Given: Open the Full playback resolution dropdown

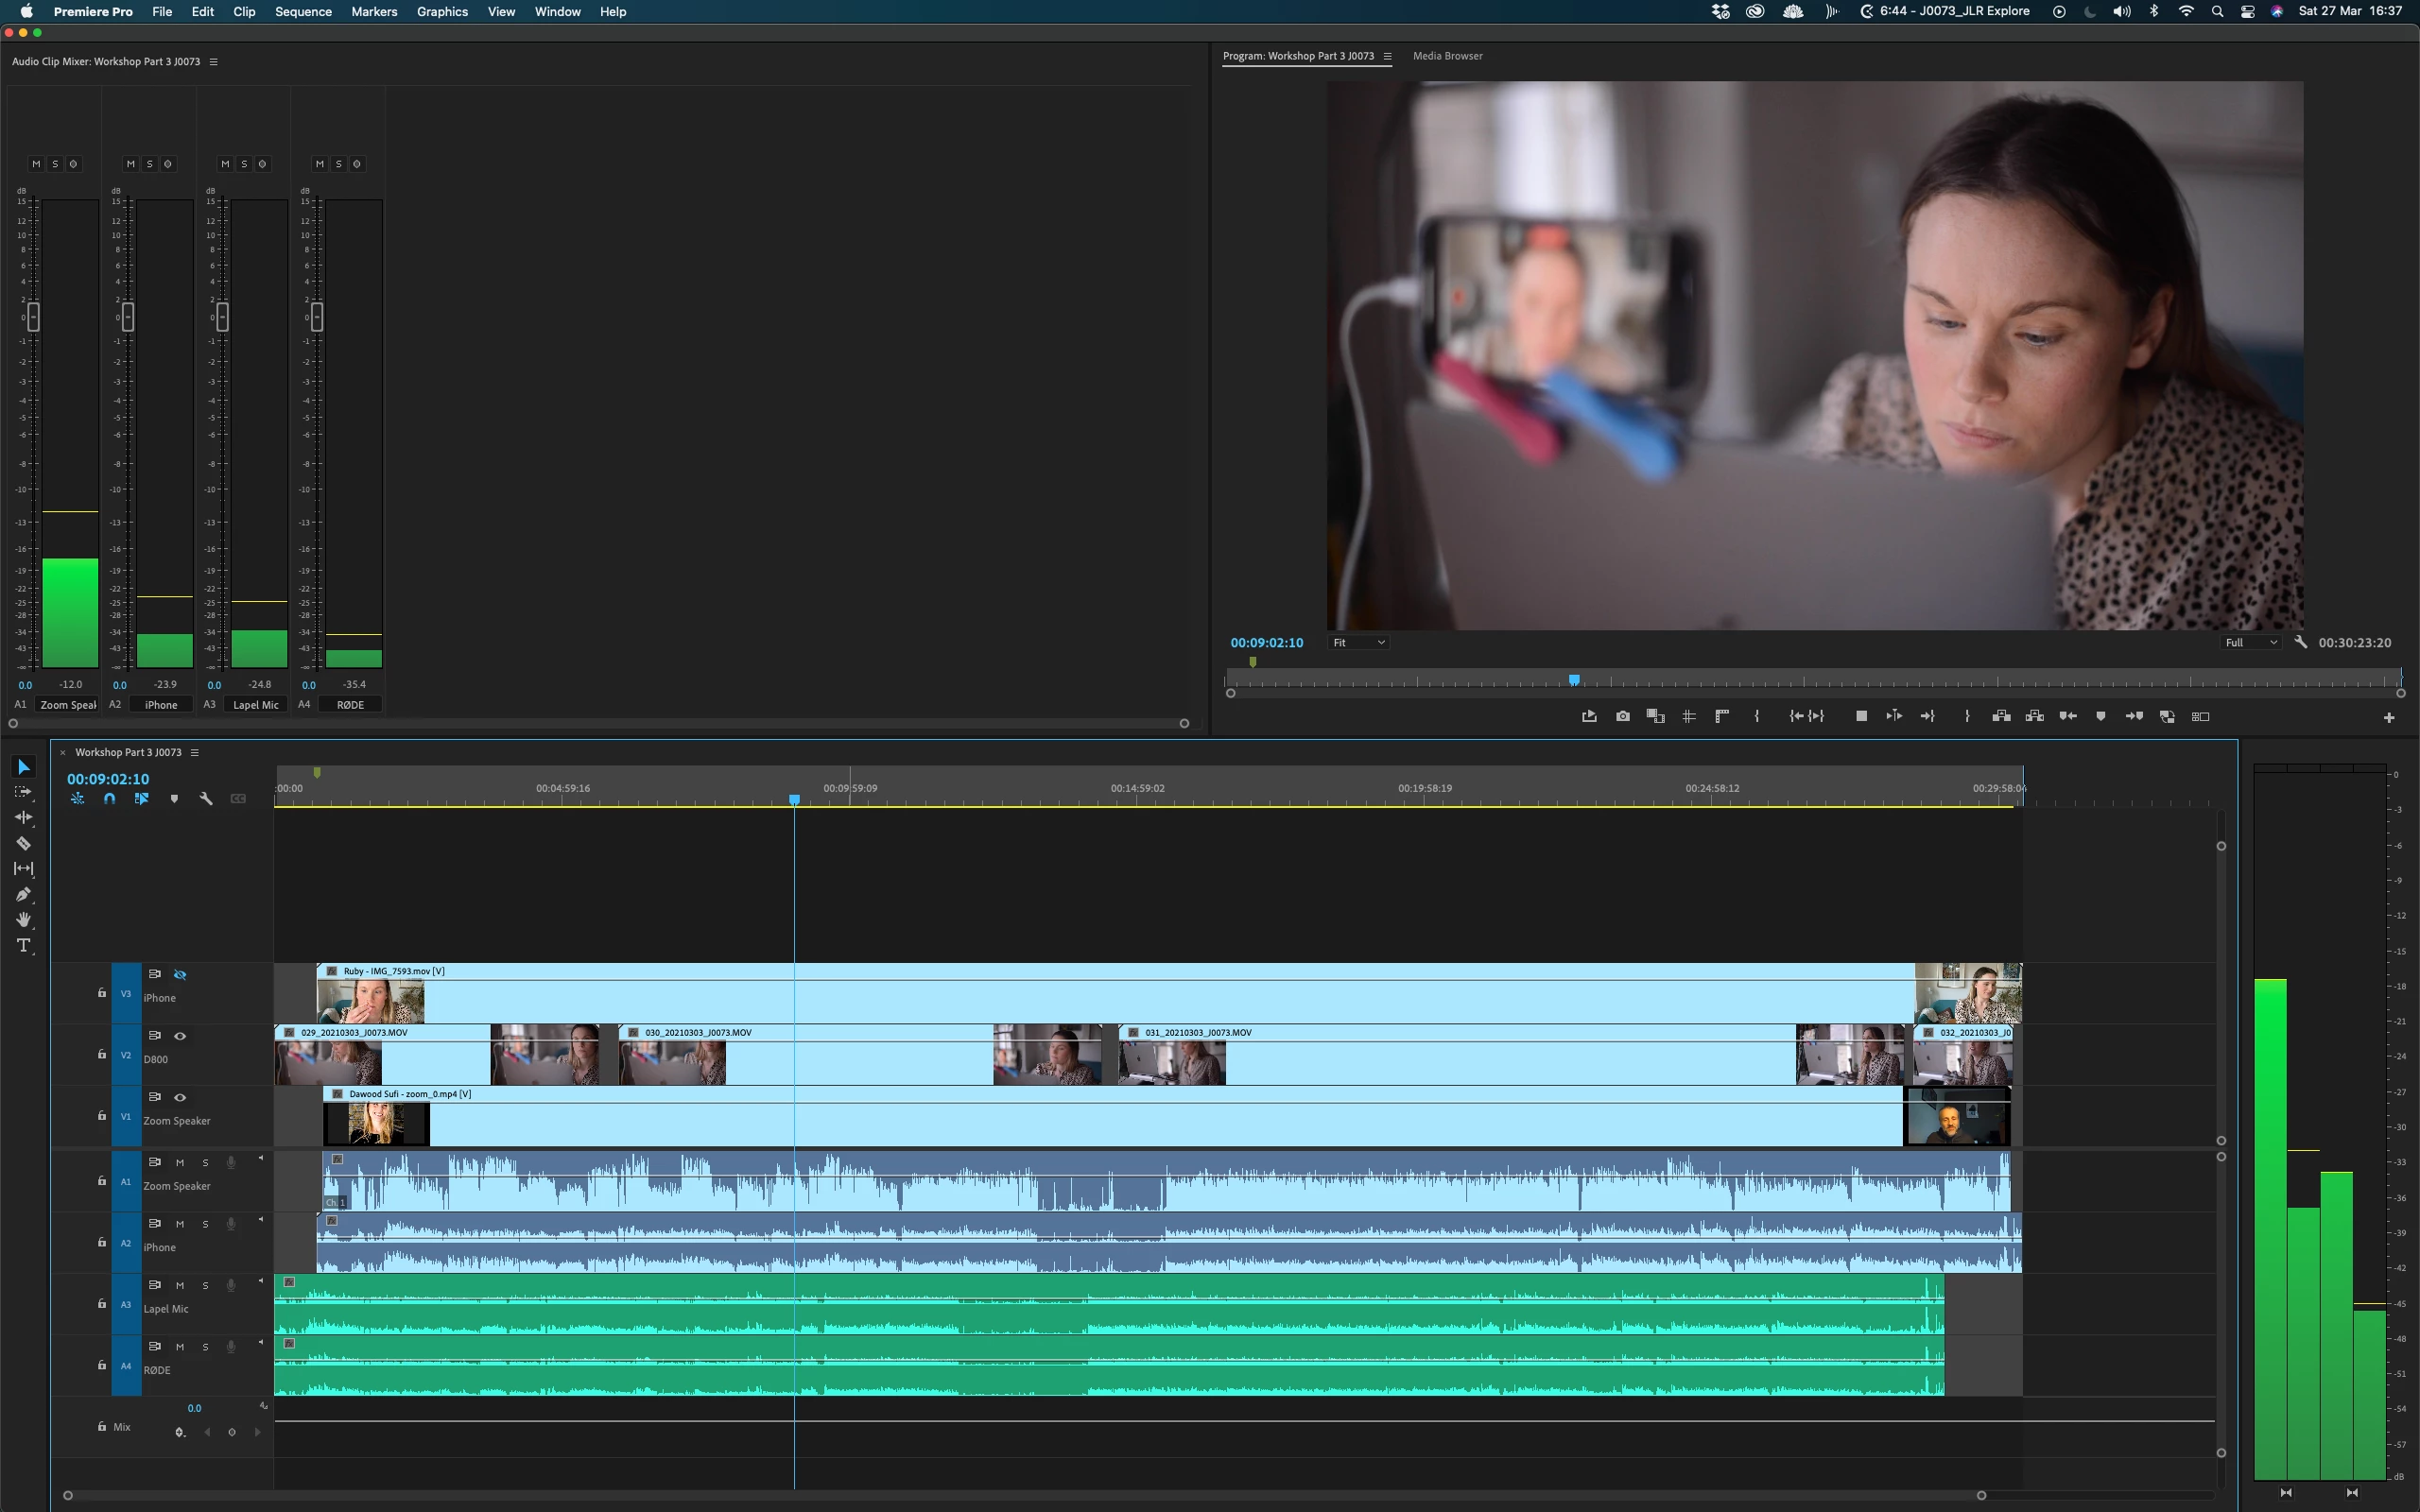Looking at the screenshot, I should click(2249, 643).
